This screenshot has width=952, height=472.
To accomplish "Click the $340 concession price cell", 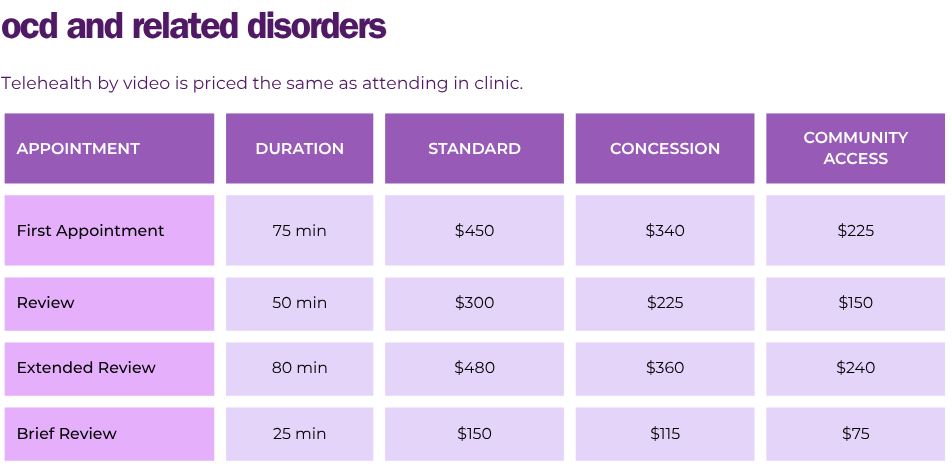I will tap(665, 230).
